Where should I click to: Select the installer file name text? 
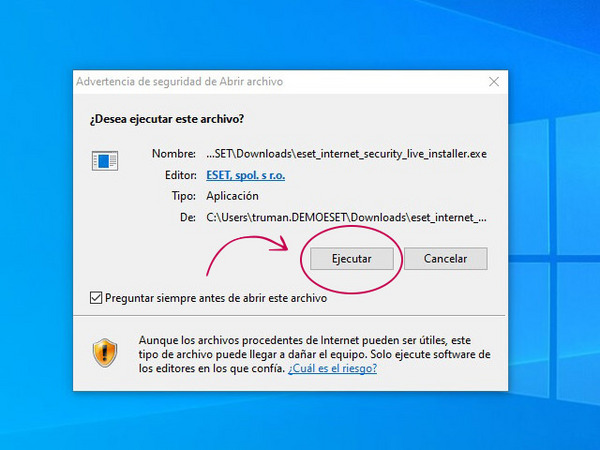coord(345,154)
